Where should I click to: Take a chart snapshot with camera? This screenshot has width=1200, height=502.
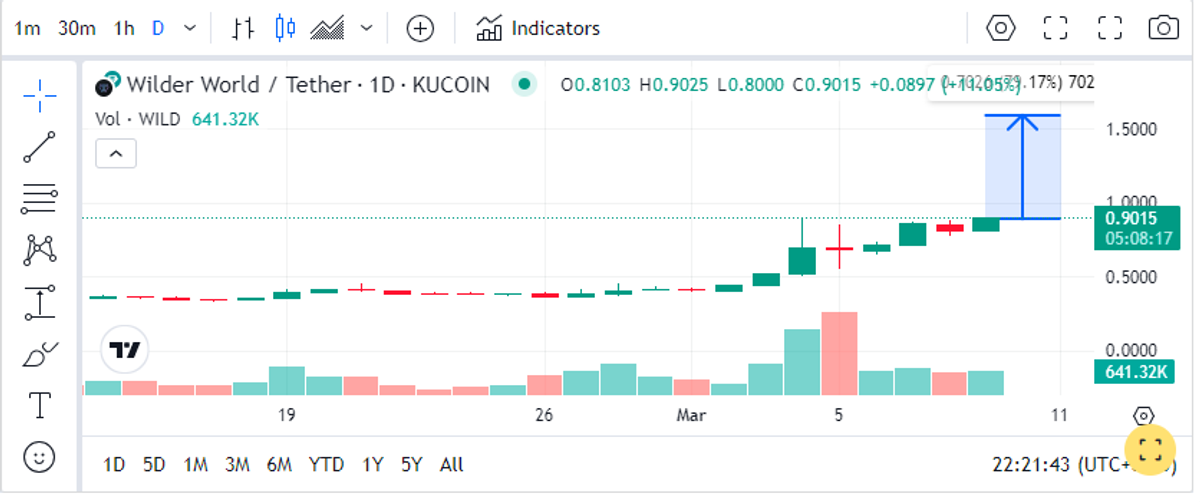(1163, 28)
